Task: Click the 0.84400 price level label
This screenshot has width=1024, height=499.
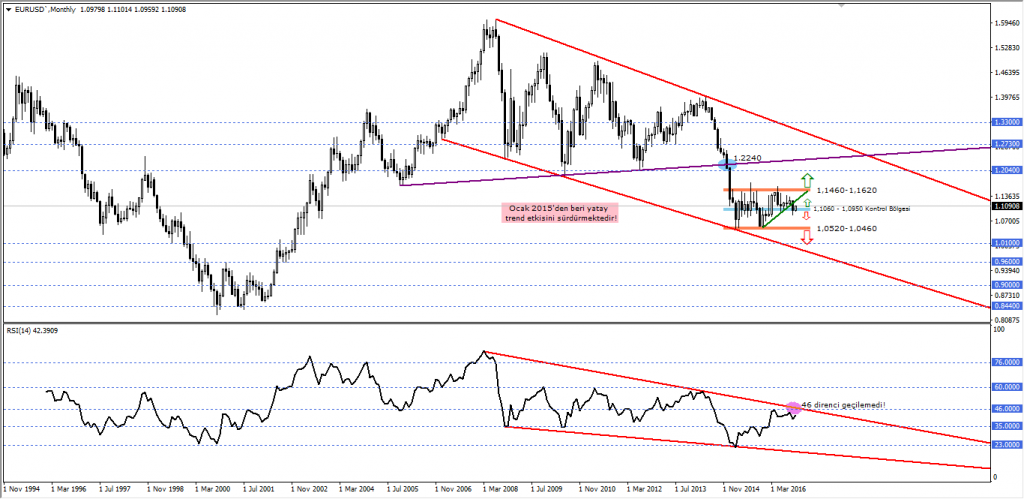Action: 1006,306
